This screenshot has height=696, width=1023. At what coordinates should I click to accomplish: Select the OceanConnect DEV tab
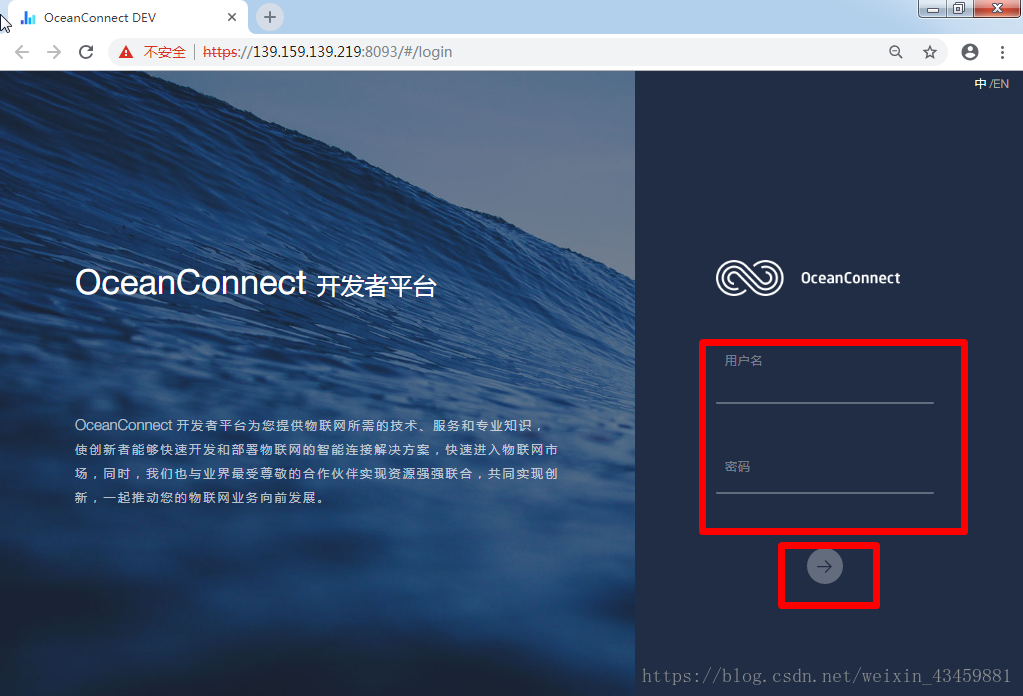[128, 18]
